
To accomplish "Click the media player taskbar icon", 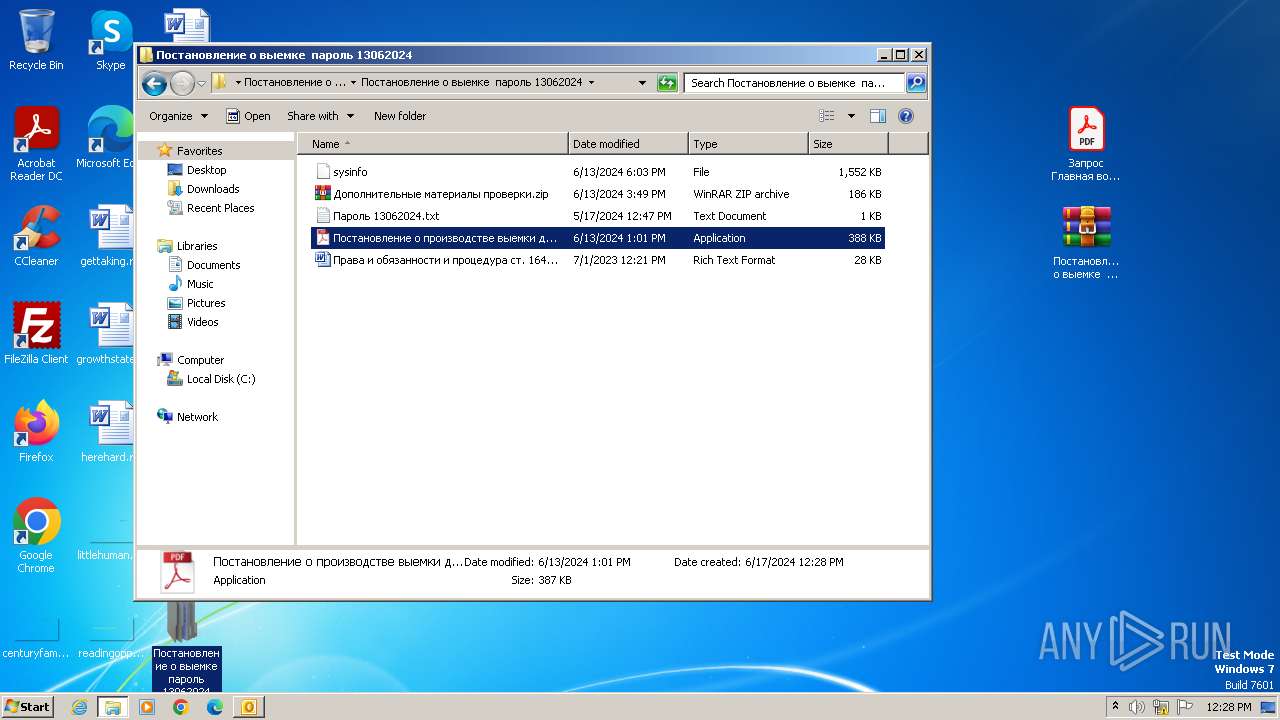I will click(x=147, y=707).
